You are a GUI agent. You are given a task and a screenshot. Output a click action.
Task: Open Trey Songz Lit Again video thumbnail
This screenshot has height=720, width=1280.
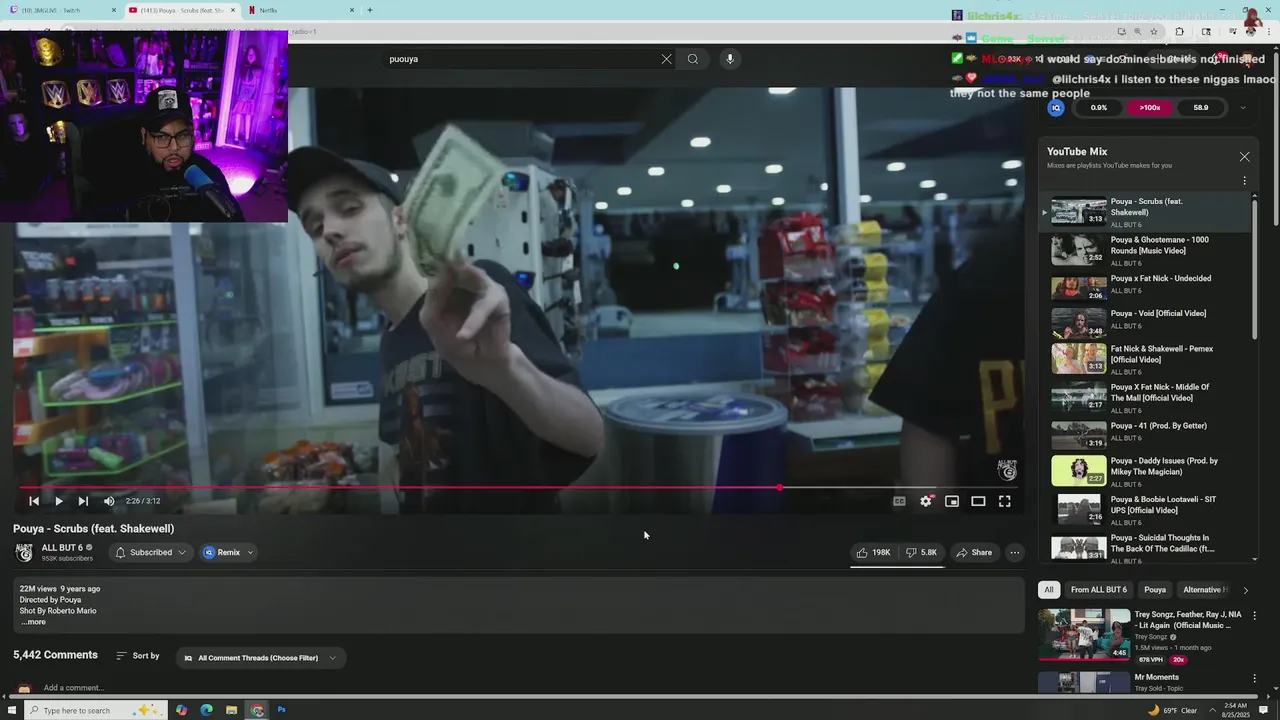coord(1084,634)
